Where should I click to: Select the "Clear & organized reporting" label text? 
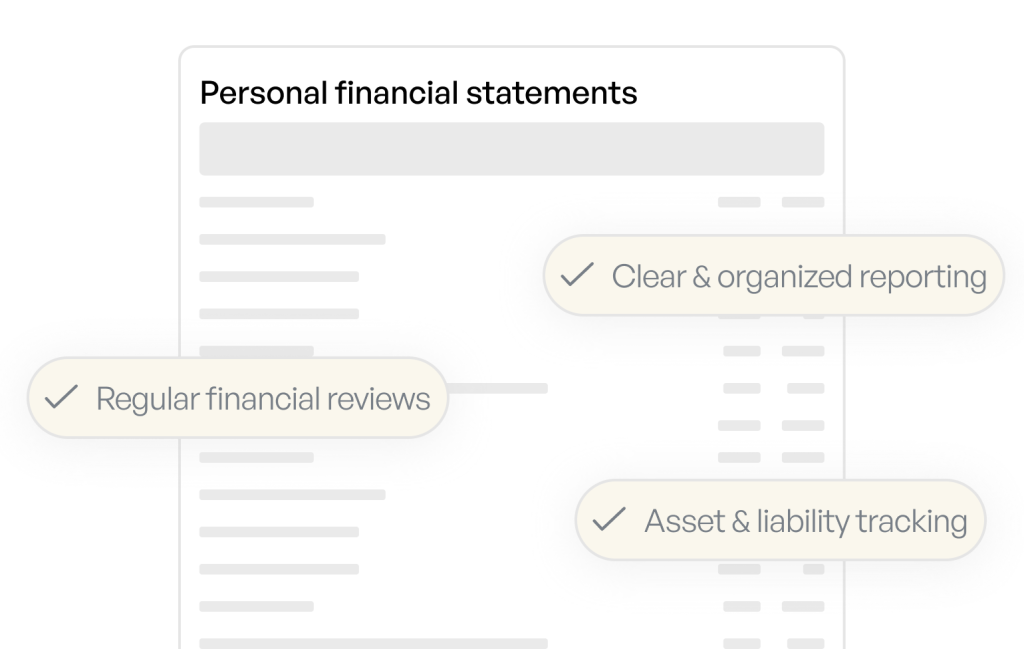pos(799,277)
